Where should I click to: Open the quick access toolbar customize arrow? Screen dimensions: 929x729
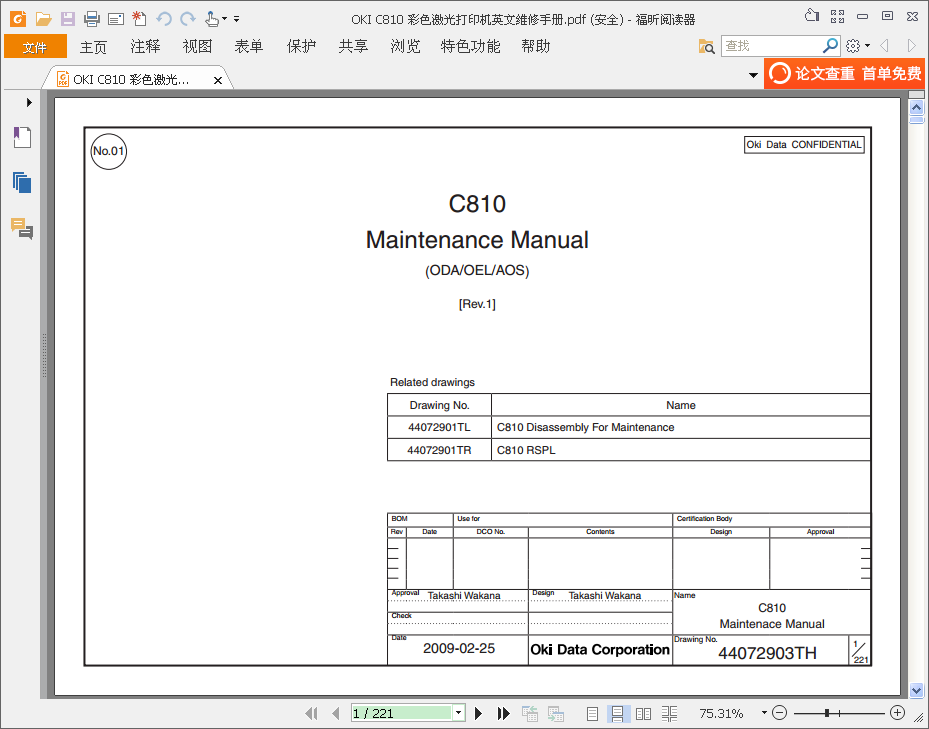tap(236, 19)
